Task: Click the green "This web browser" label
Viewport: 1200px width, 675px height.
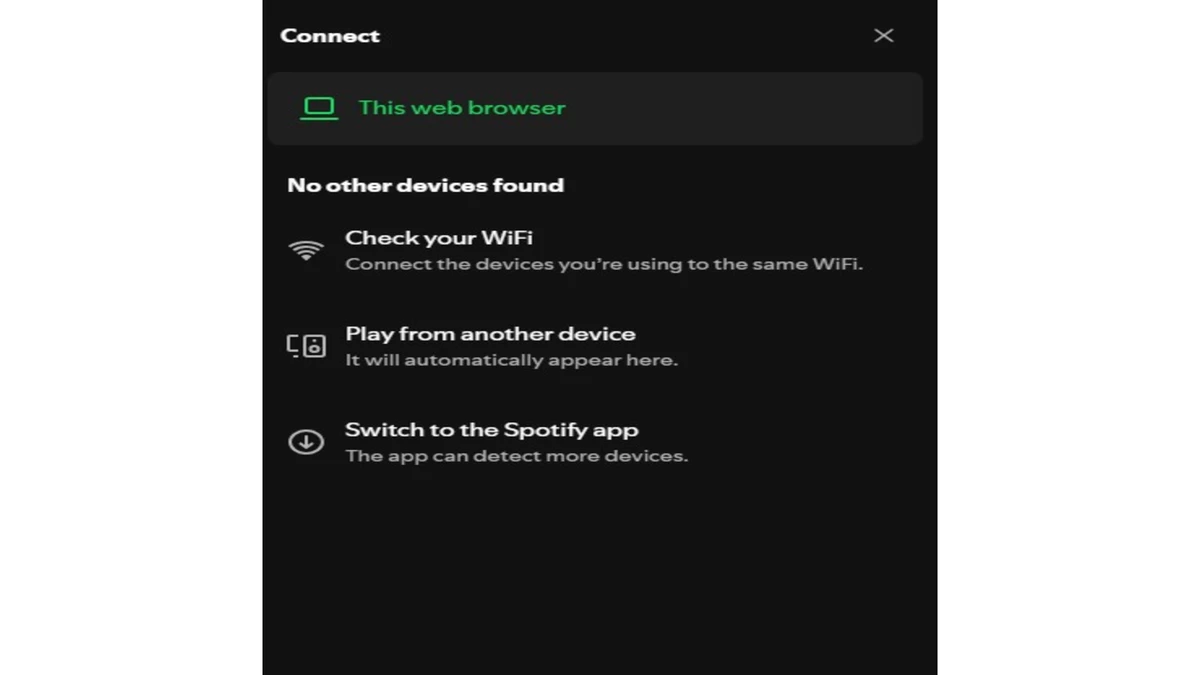Action: (461, 107)
